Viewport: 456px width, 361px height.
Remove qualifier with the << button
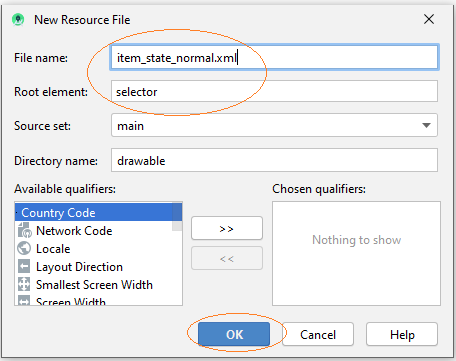tap(227, 258)
